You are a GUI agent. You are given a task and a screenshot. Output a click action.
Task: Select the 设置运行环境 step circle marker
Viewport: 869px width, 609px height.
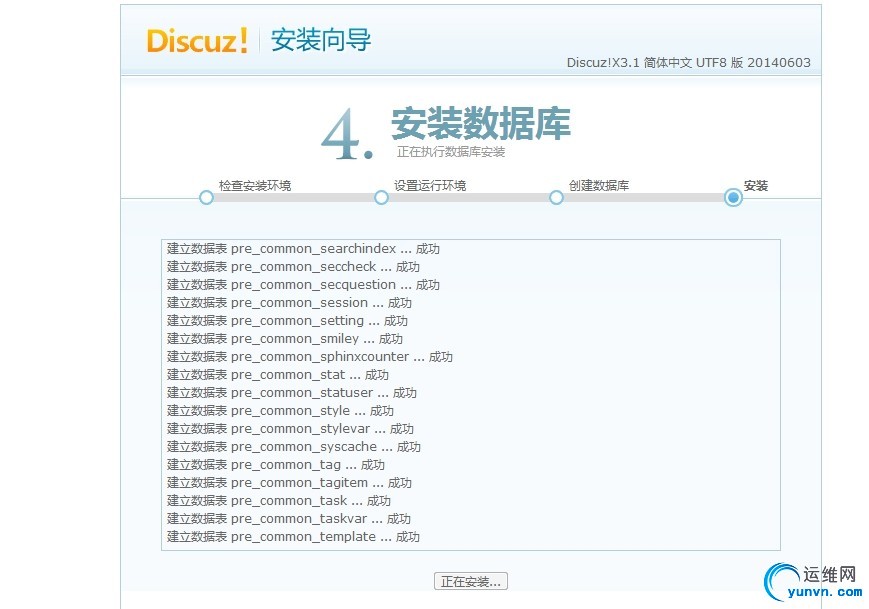pyautogui.click(x=381, y=197)
